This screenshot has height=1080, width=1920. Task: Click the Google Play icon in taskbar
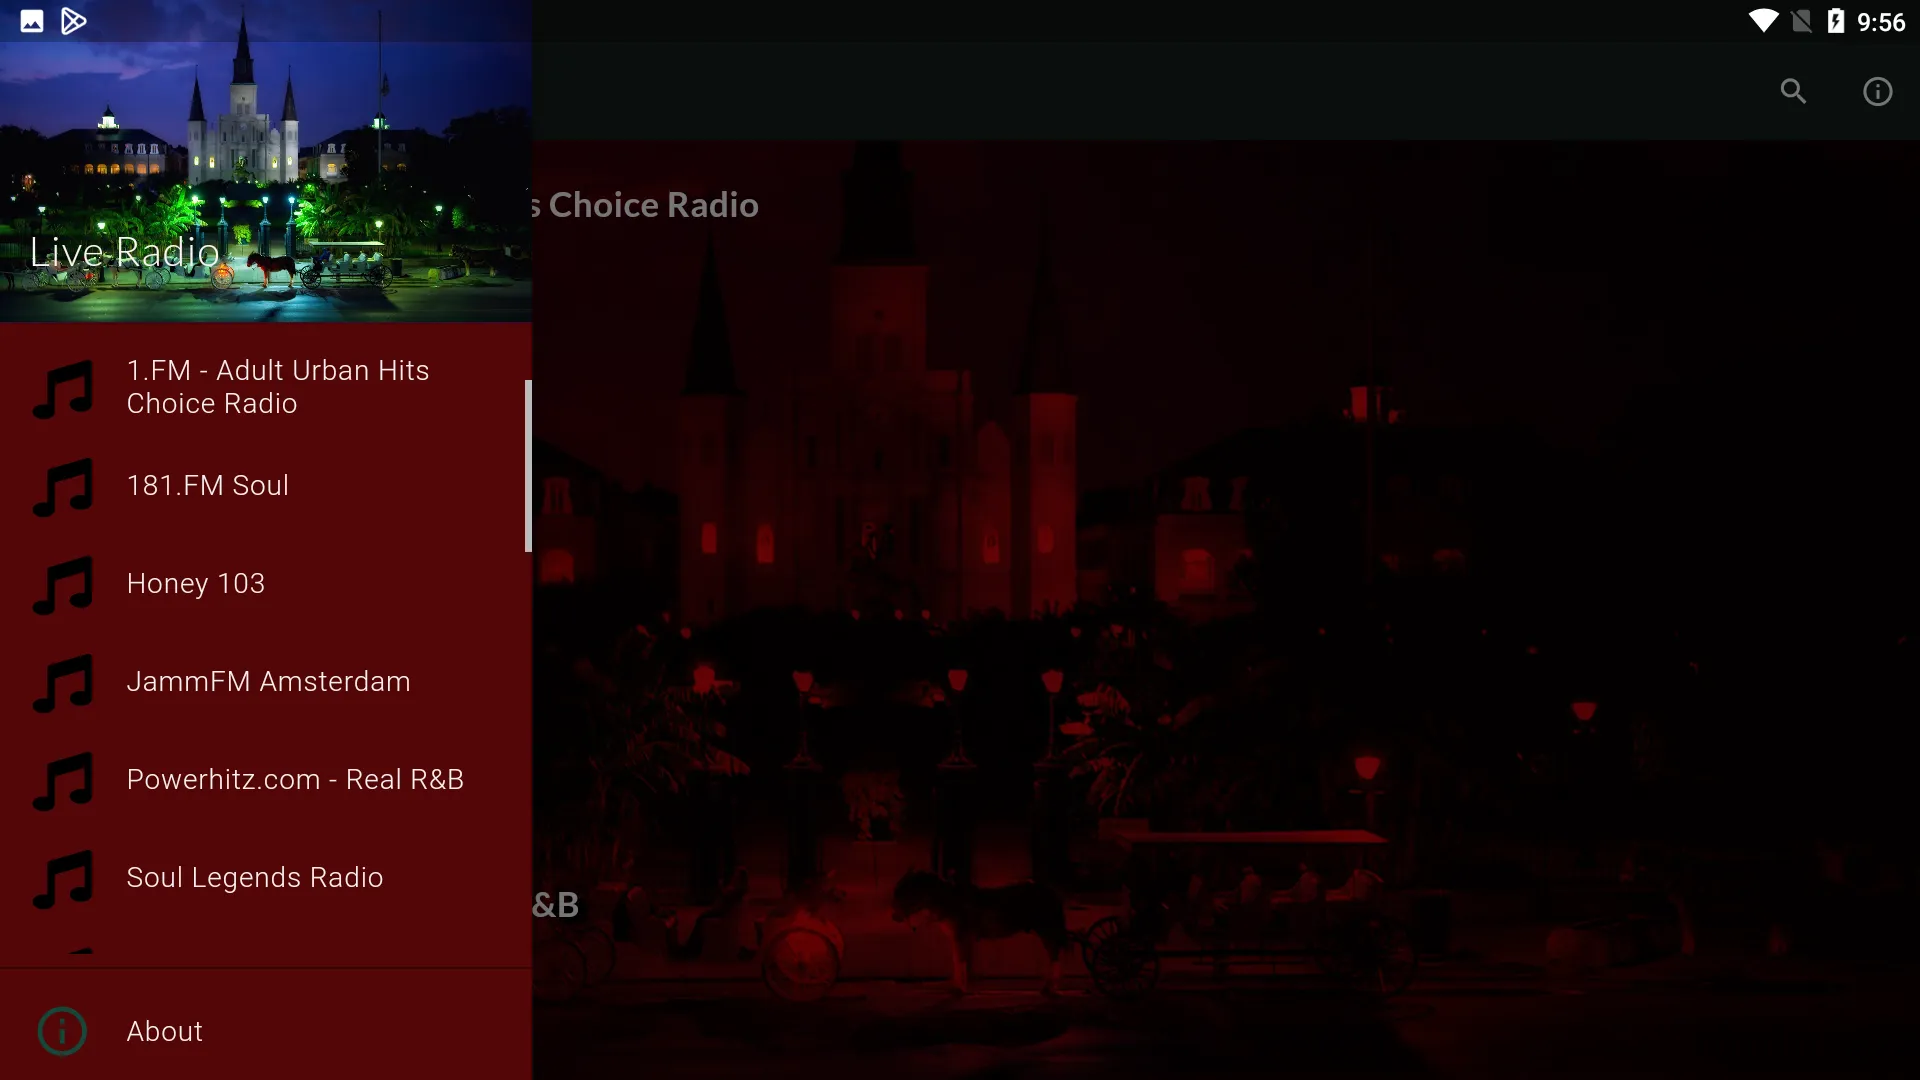click(x=75, y=20)
